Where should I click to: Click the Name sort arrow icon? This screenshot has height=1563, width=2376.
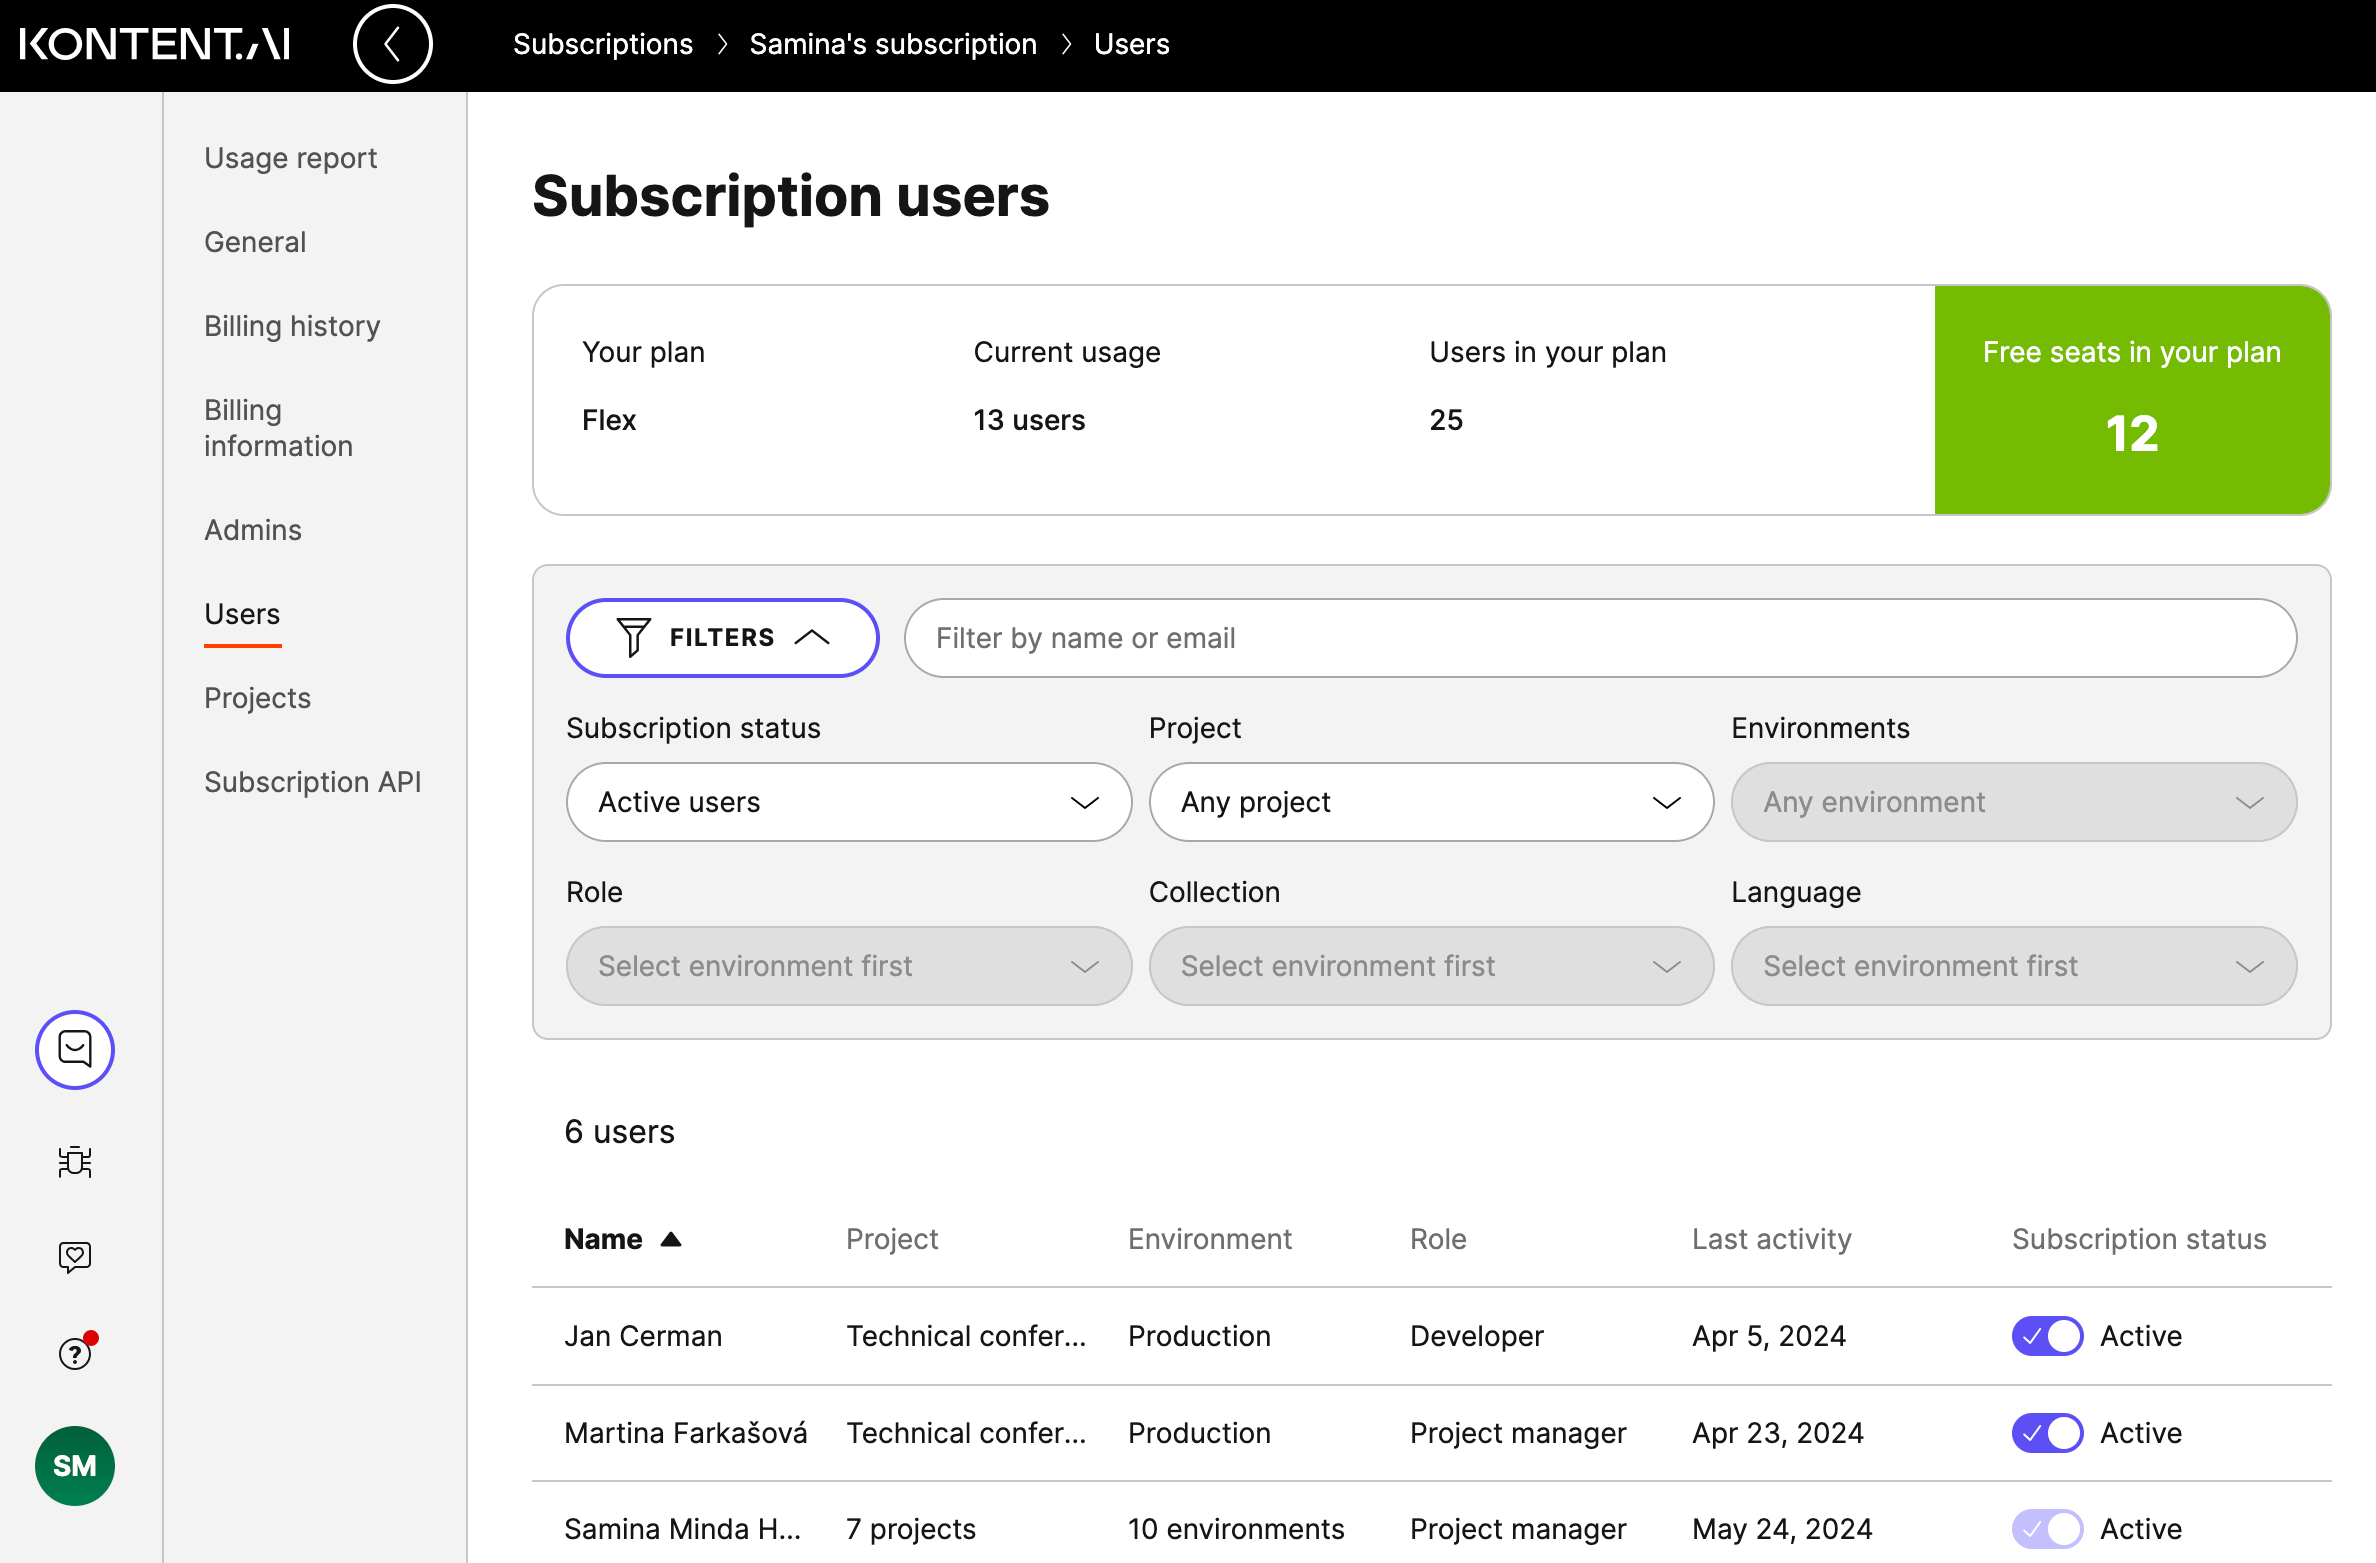(671, 1239)
